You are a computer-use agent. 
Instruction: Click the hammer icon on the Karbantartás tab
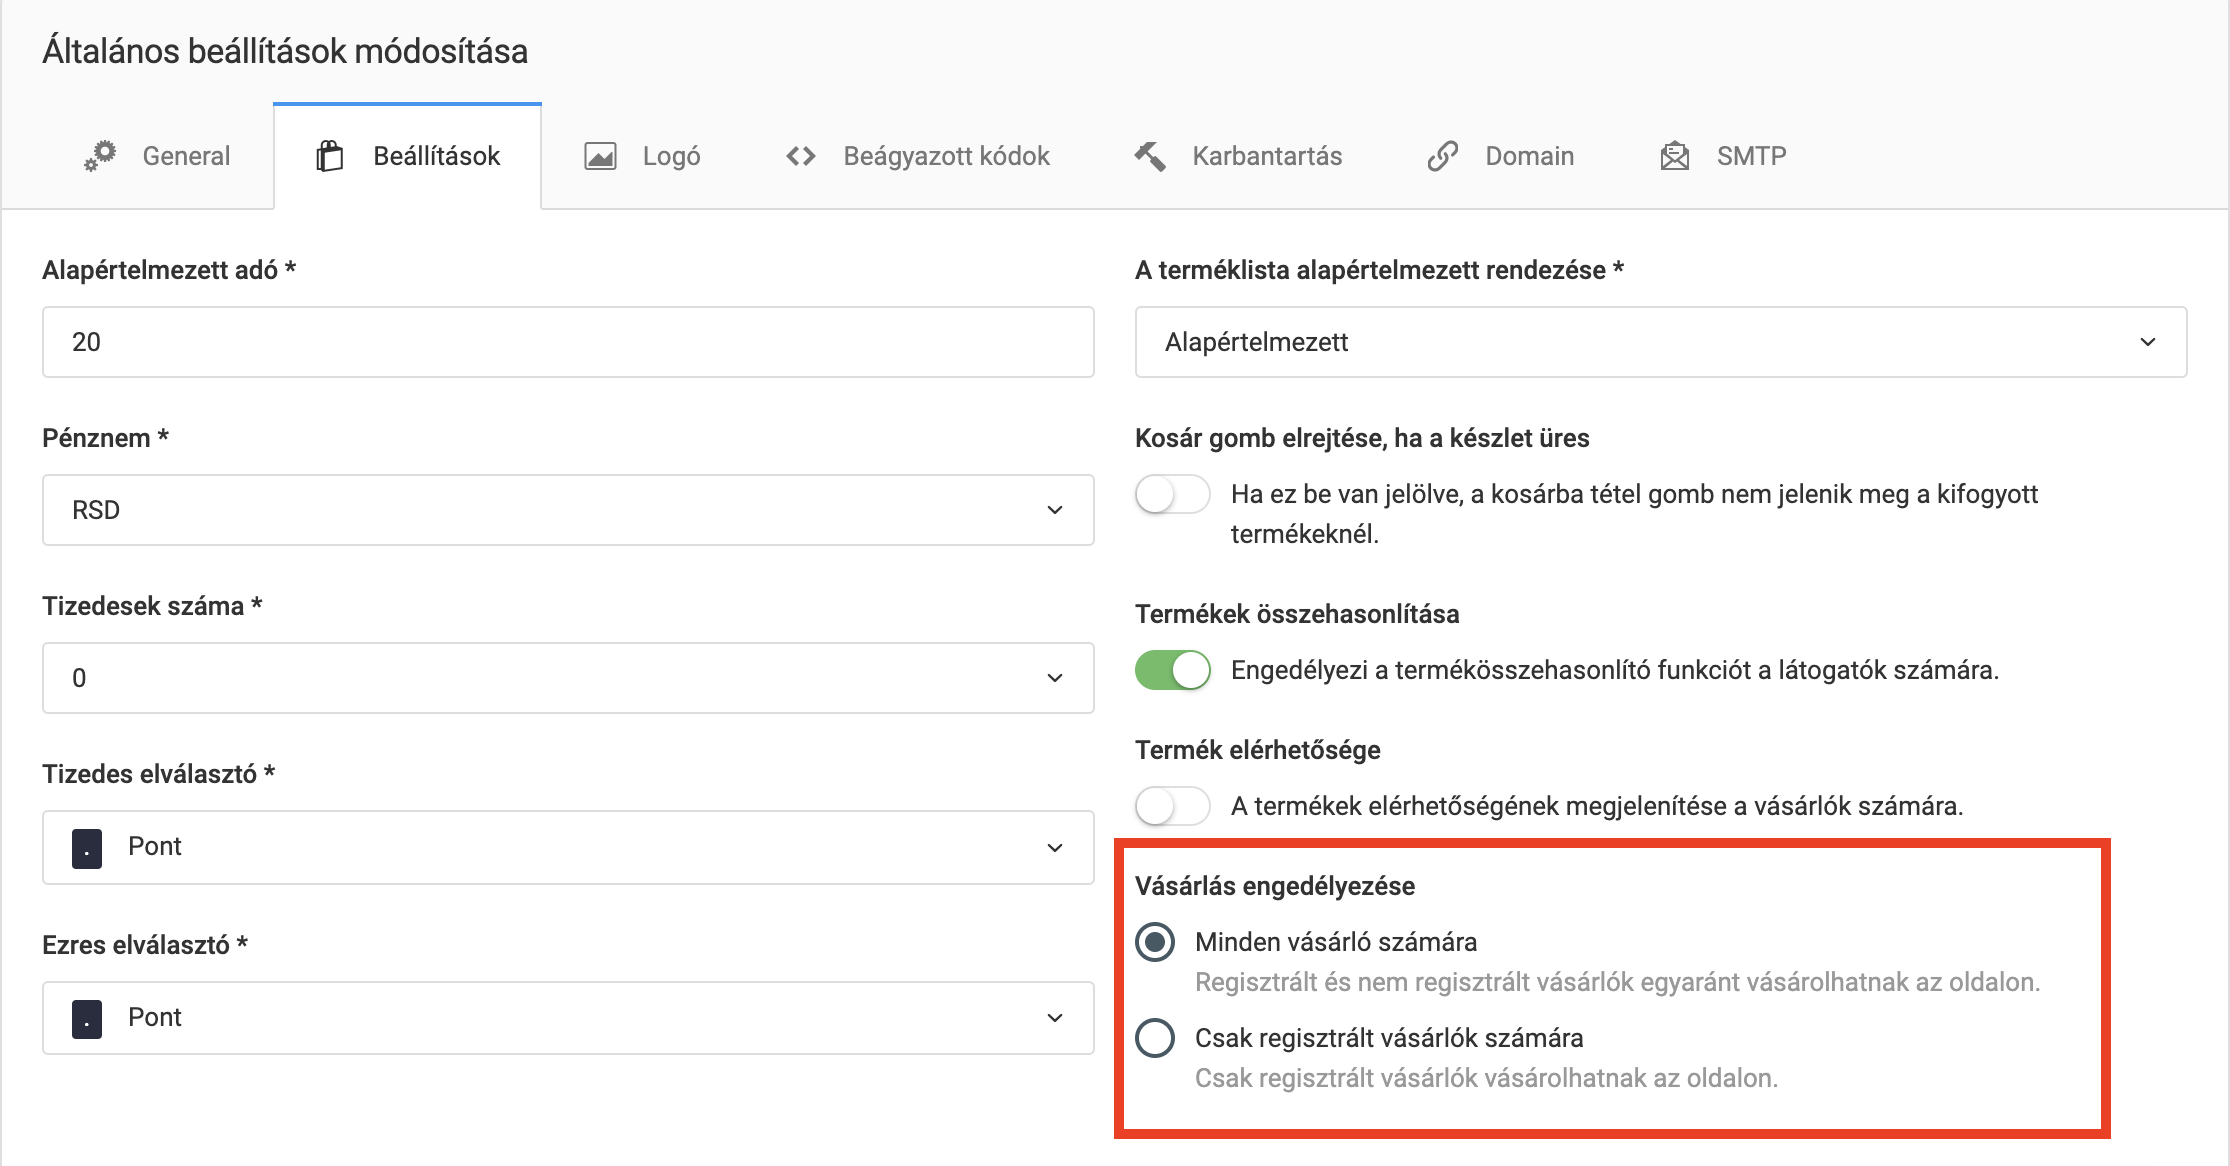1148,156
